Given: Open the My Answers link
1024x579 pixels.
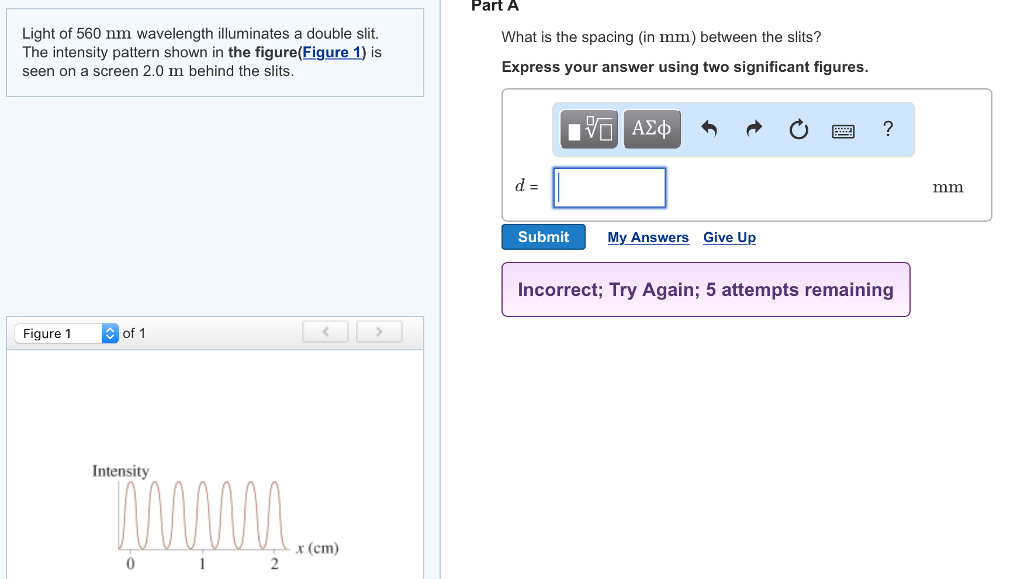Looking at the screenshot, I should tap(648, 237).
